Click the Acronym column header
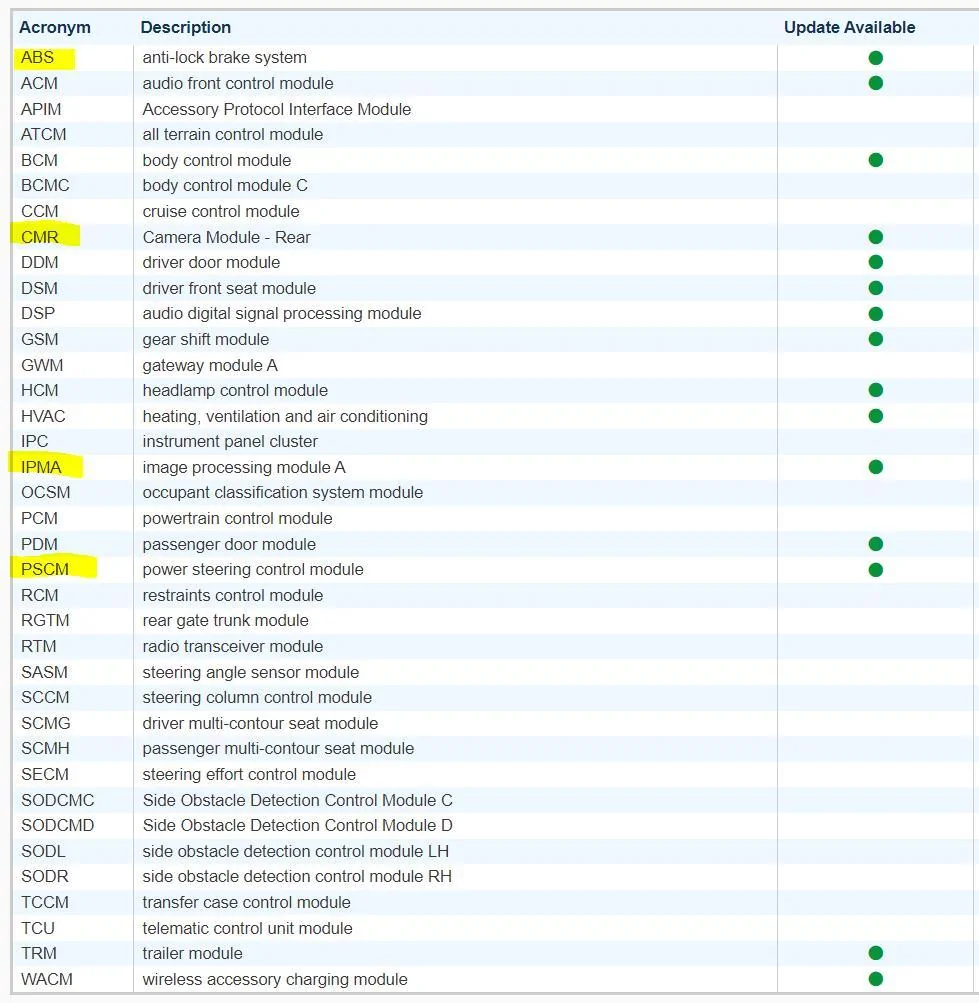This screenshot has width=979, height=1003. [55, 28]
